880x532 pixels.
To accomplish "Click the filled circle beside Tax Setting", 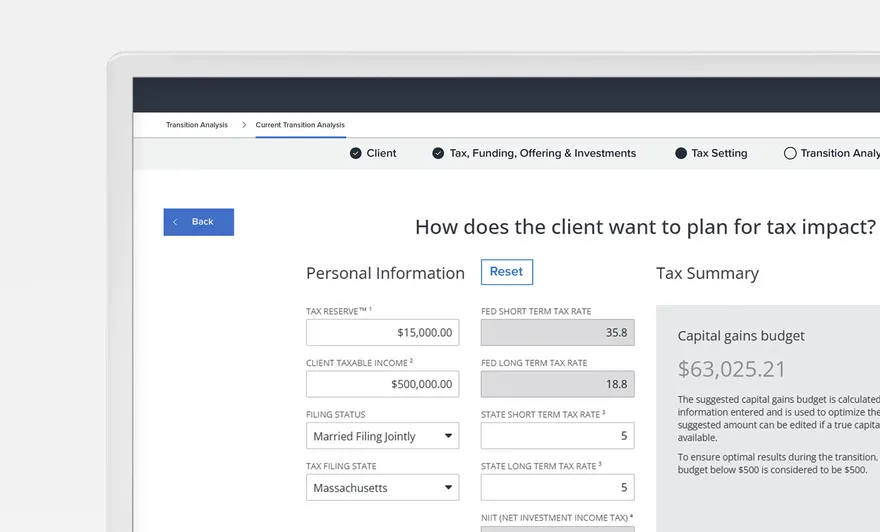I will click(681, 153).
